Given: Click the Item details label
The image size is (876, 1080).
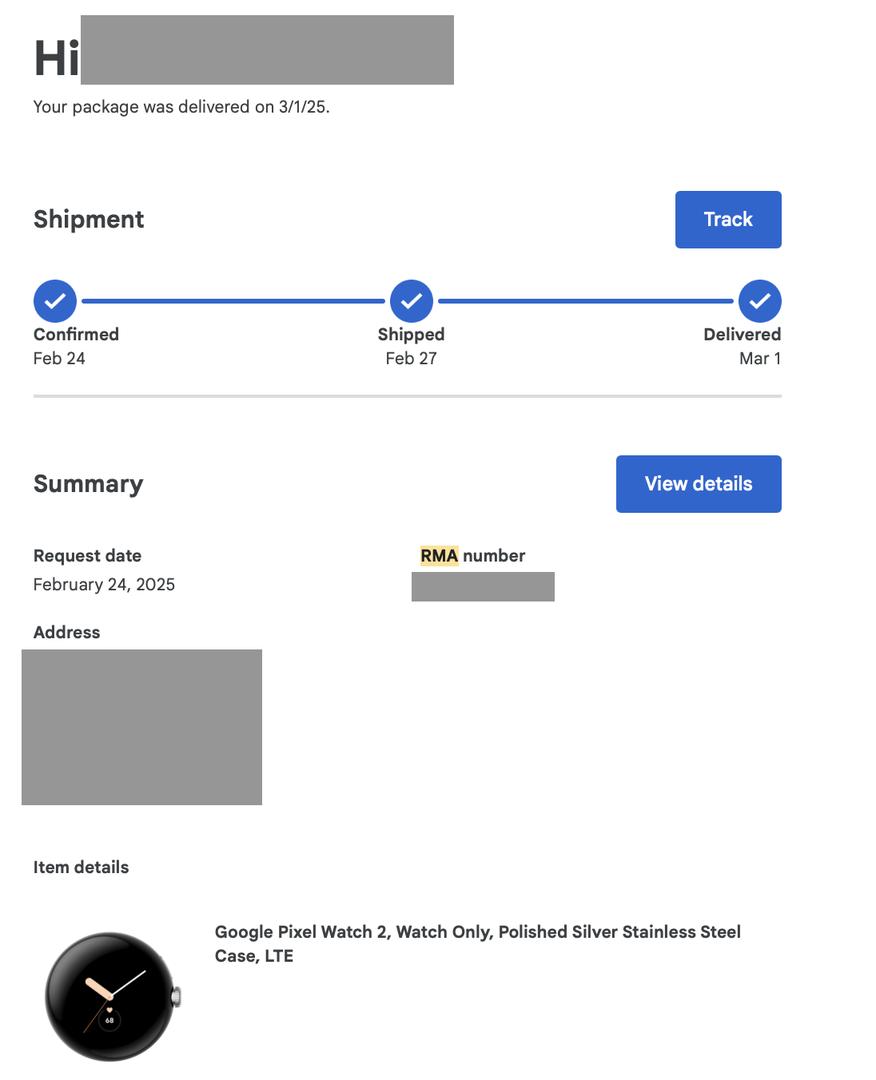Looking at the screenshot, I should [81, 868].
